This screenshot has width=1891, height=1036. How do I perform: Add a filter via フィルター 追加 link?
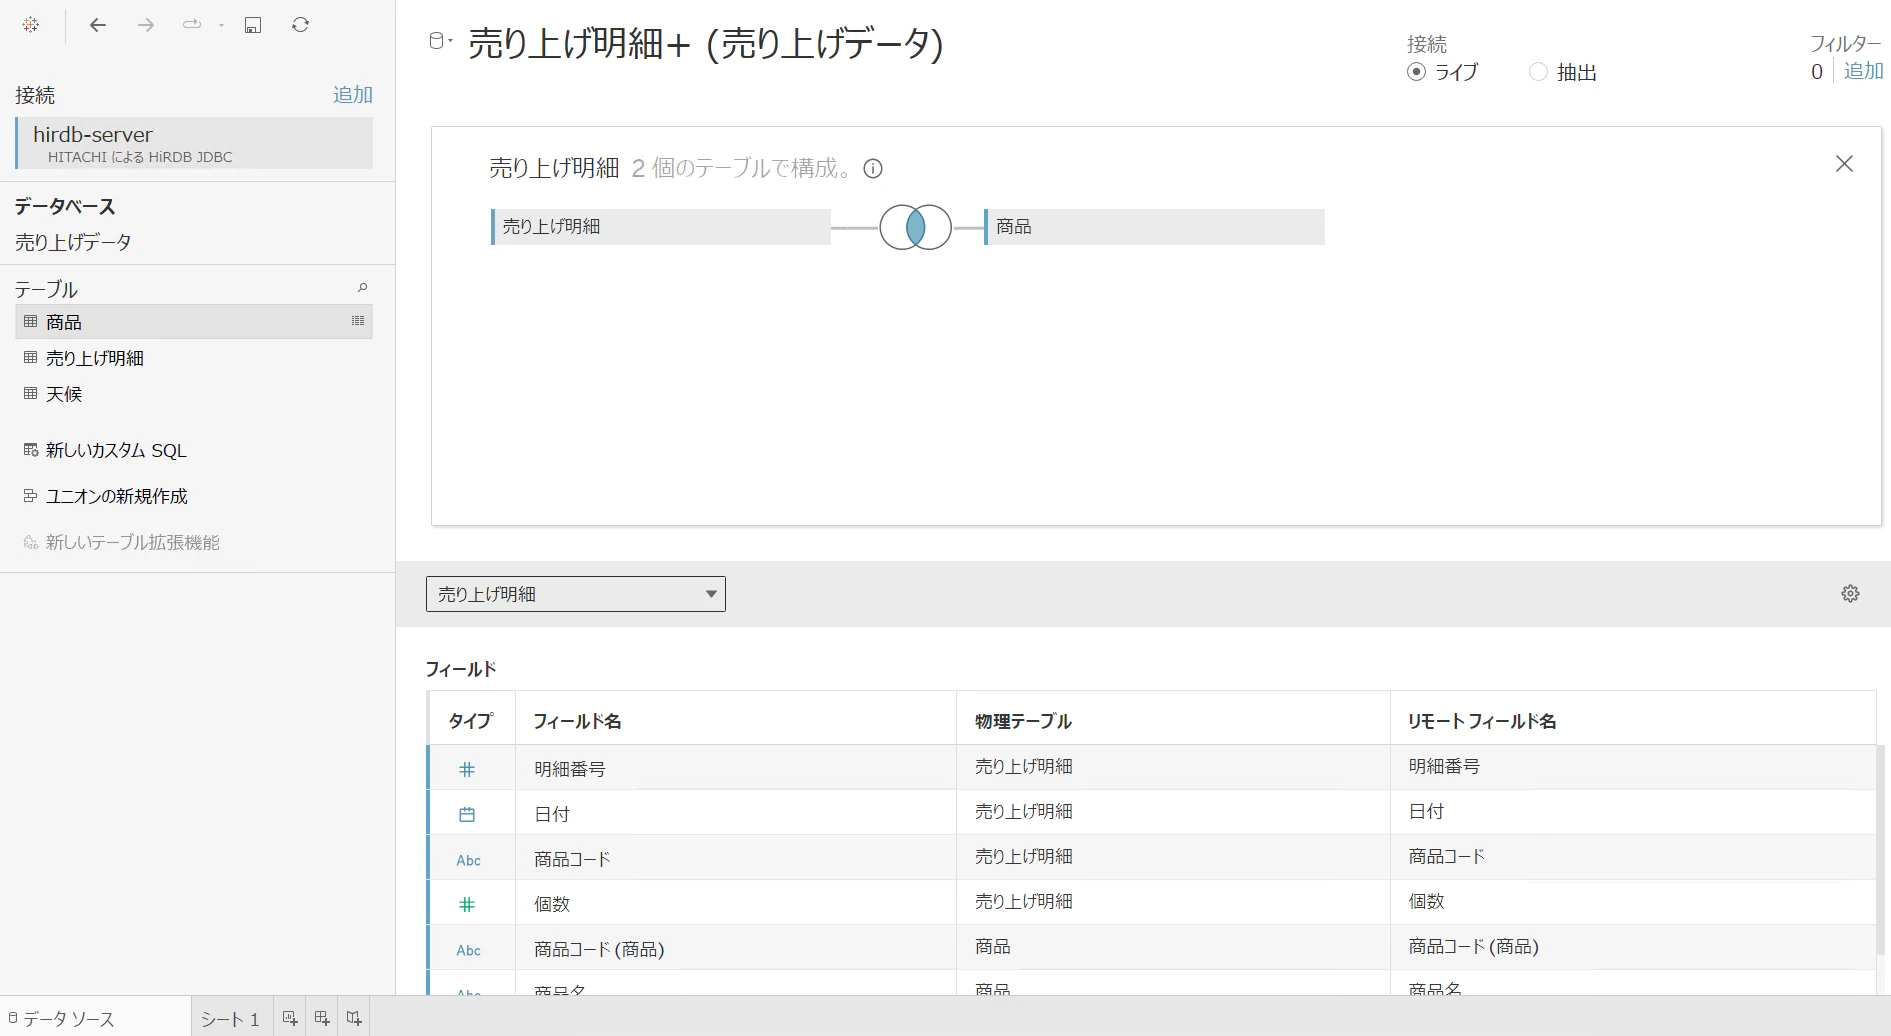tap(1863, 71)
